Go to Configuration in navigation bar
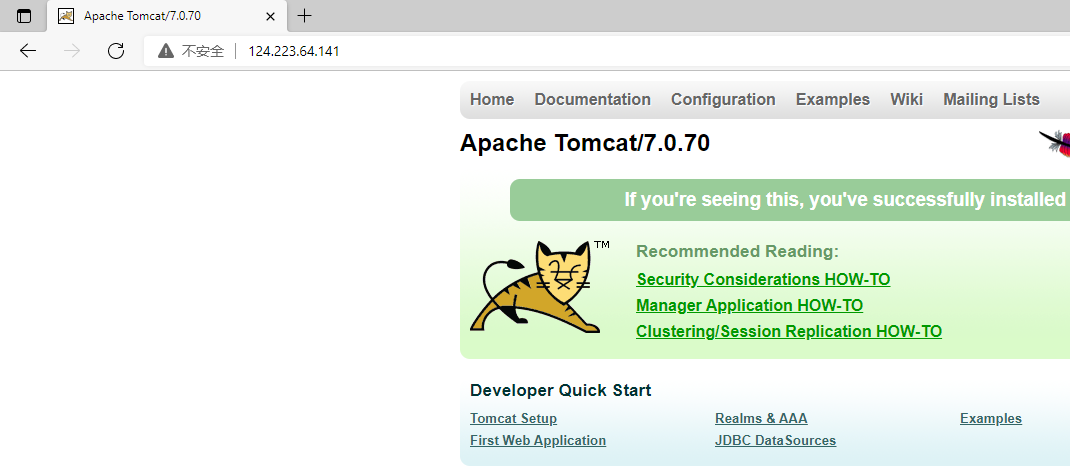This screenshot has height=468, width=1070. 723,100
